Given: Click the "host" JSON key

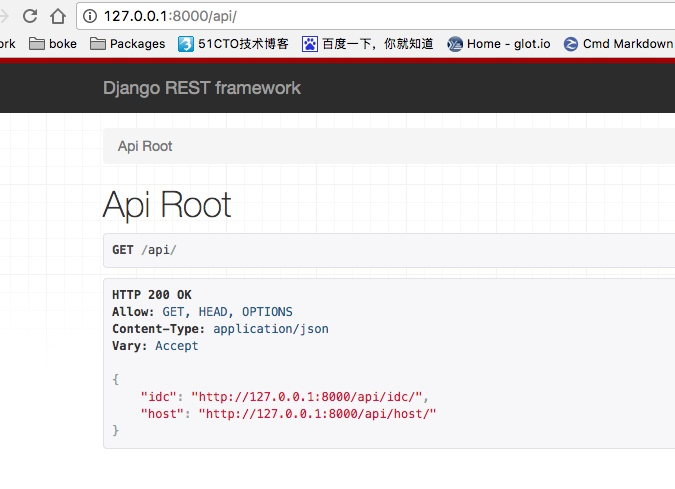Looking at the screenshot, I should (x=162, y=414).
